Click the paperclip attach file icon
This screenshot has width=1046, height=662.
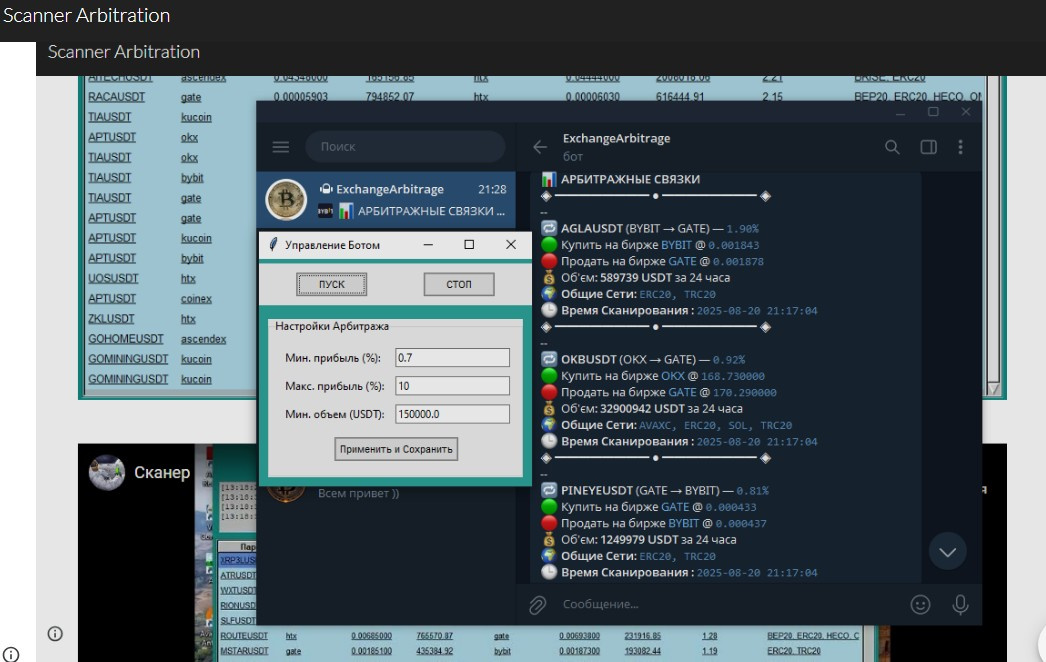click(538, 604)
